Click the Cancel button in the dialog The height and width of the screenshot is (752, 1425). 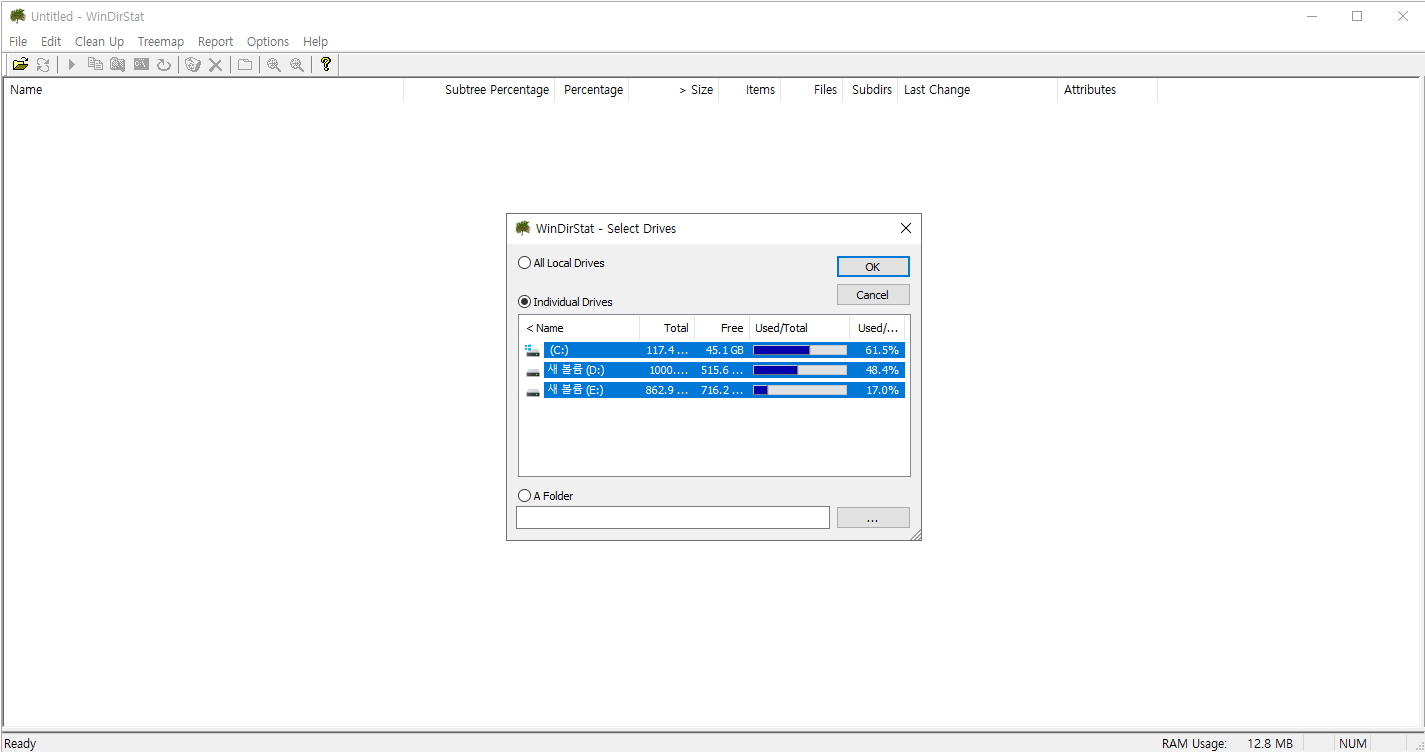[873, 295]
